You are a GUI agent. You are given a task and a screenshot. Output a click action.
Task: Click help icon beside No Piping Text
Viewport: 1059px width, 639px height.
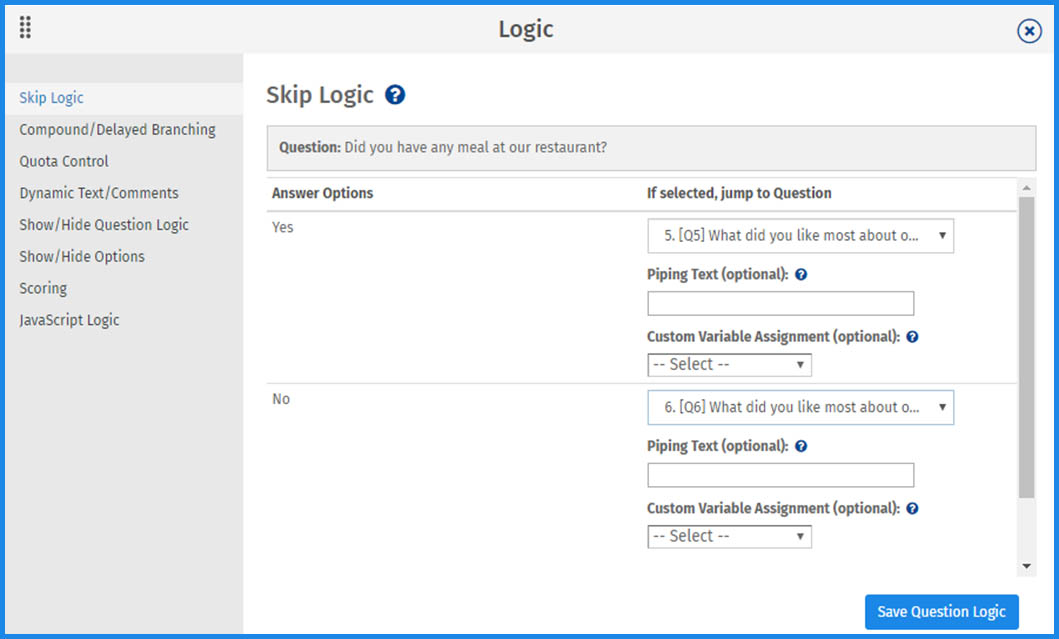pos(801,446)
